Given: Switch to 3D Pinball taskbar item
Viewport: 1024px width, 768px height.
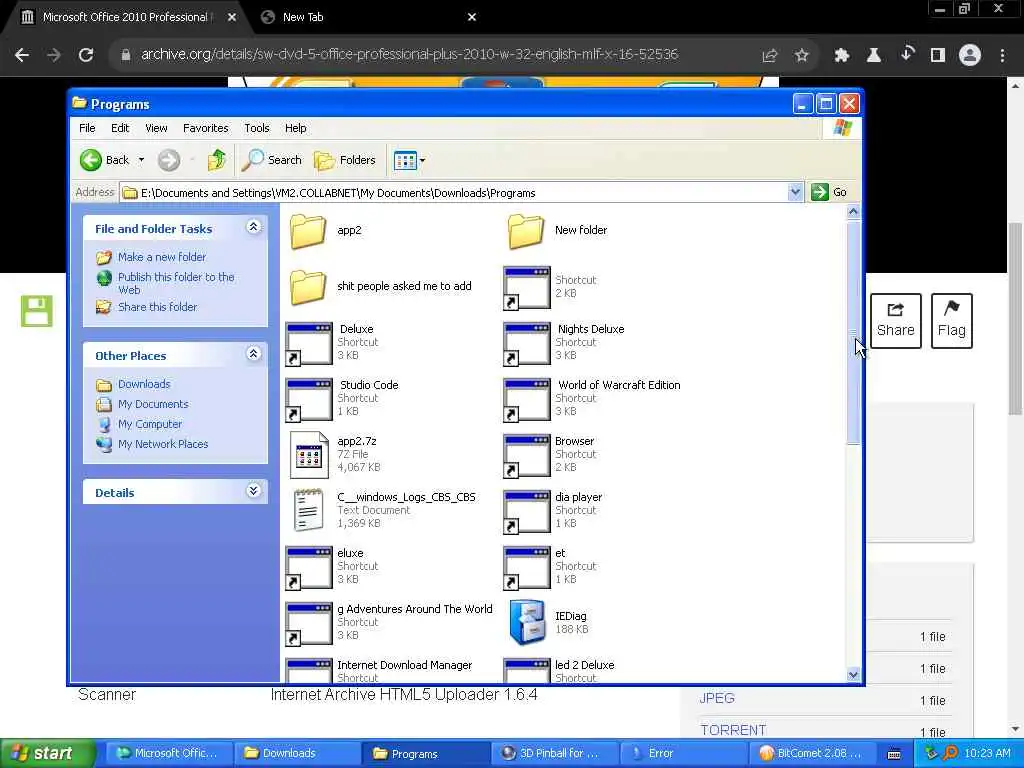Looking at the screenshot, I should pos(554,754).
